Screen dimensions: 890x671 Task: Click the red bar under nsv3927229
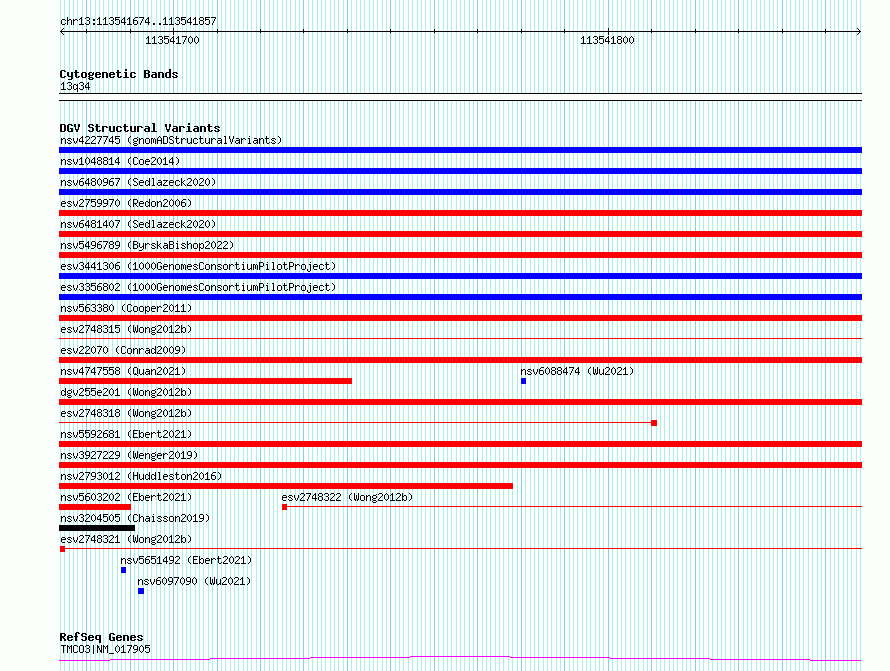460,465
